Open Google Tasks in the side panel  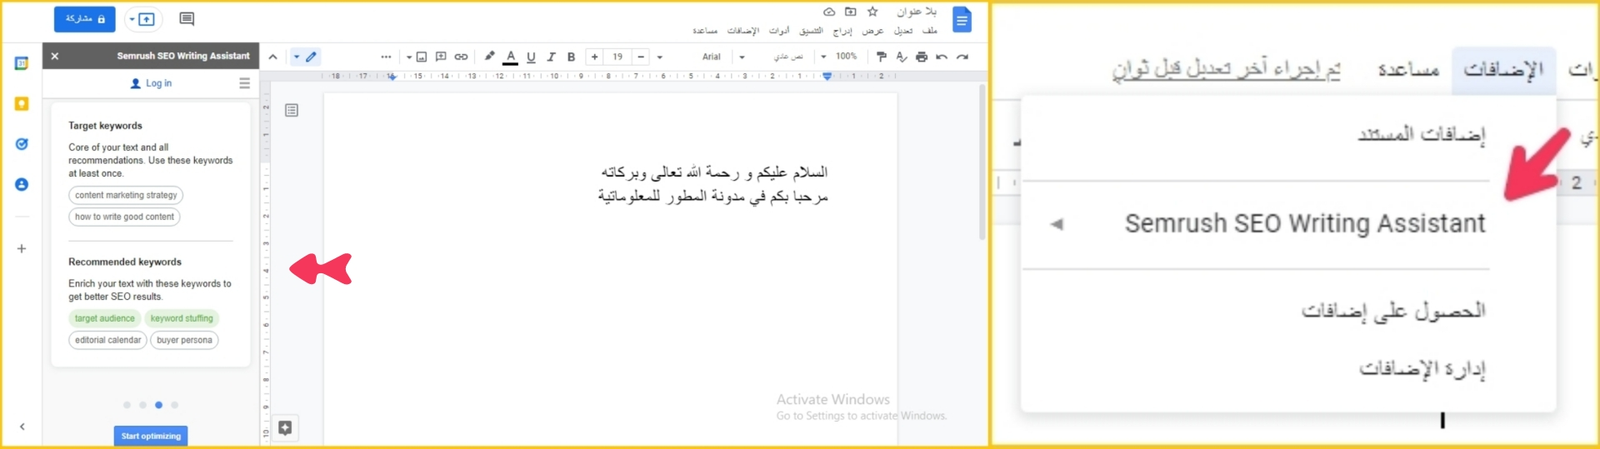pos(21,144)
